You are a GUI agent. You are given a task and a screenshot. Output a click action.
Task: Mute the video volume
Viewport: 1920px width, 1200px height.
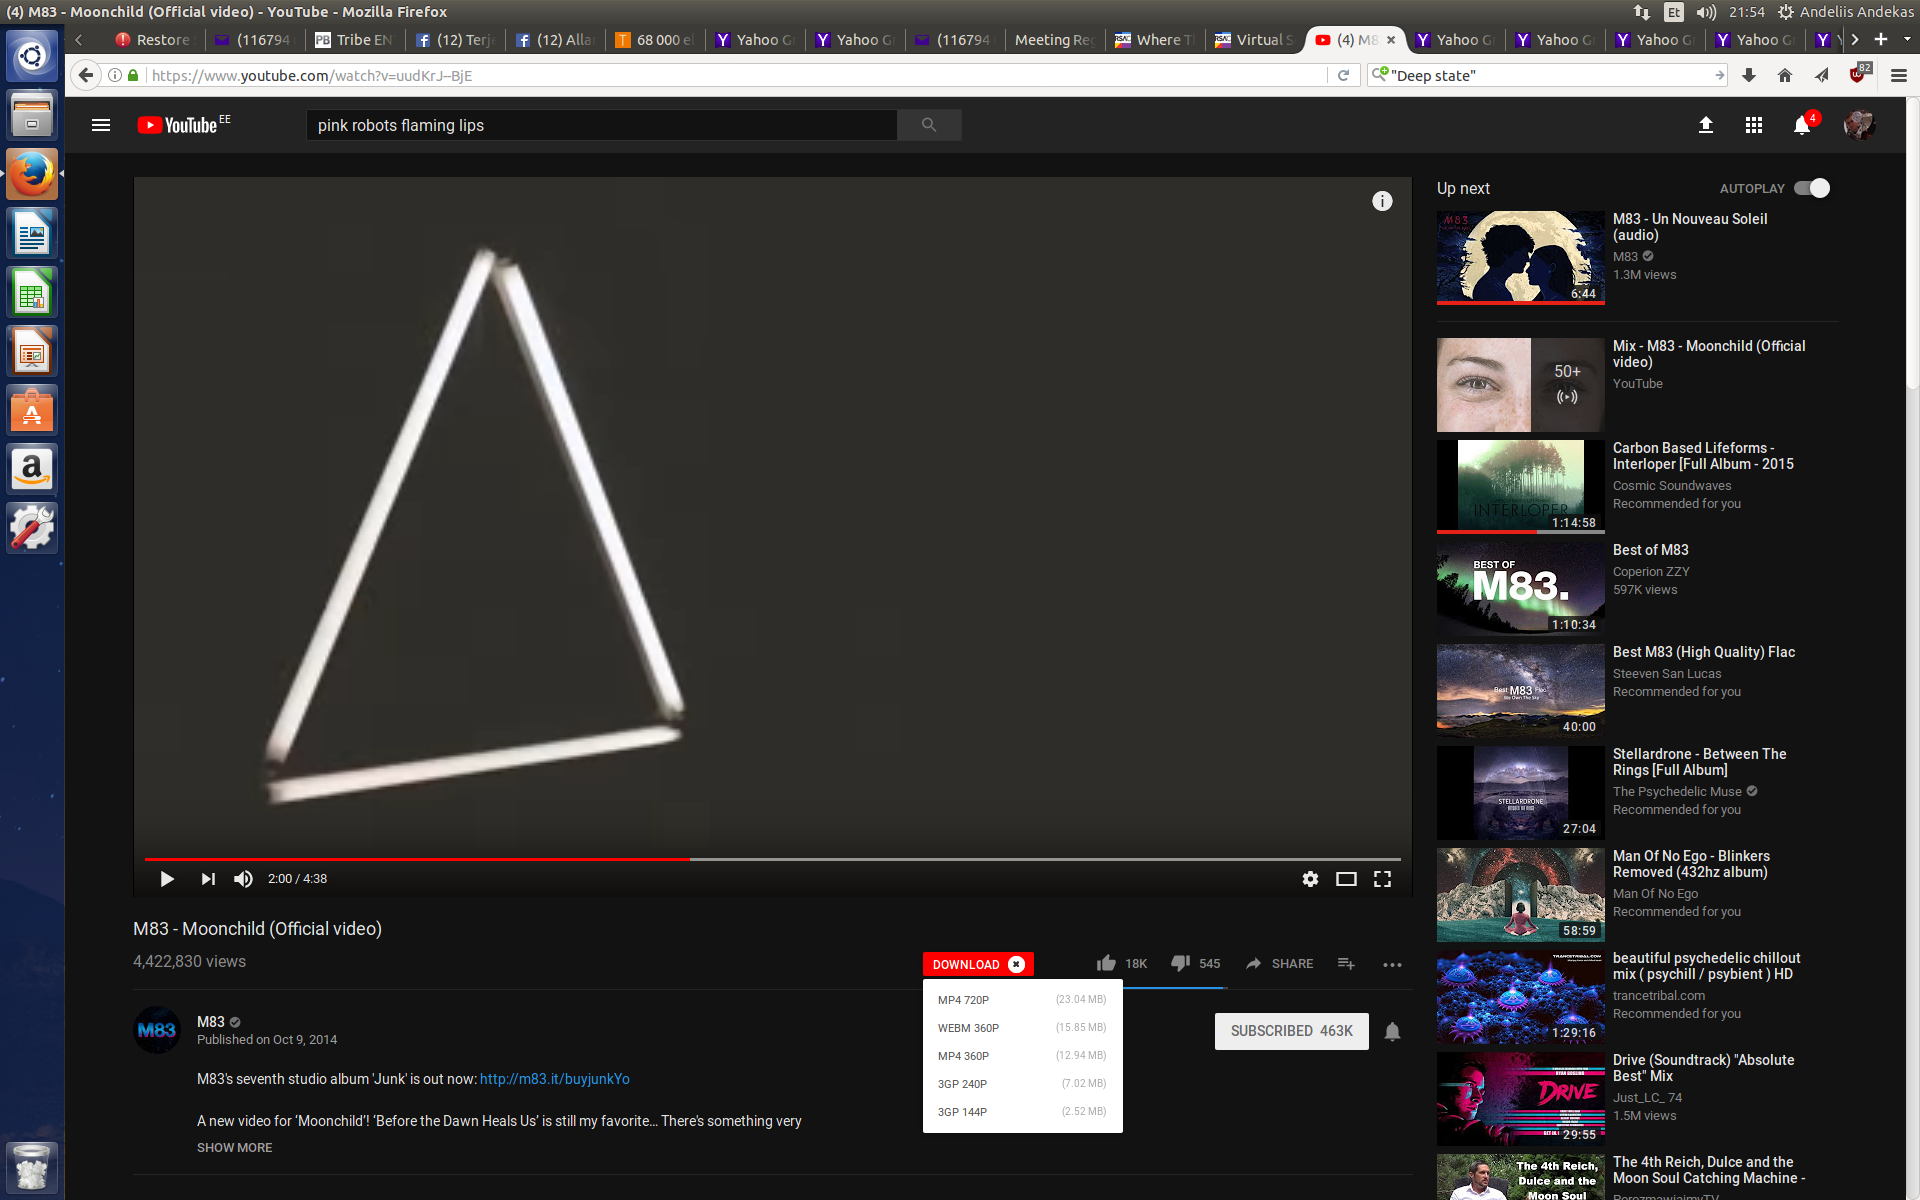pos(243,879)
